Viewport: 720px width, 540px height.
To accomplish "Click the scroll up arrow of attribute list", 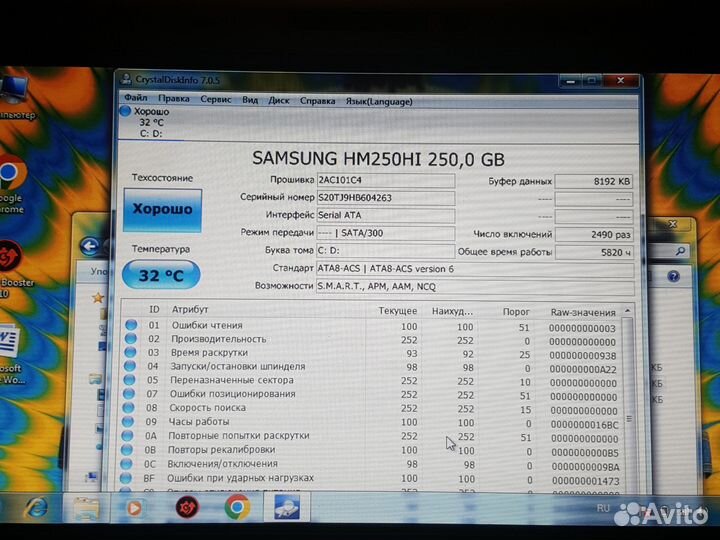I will 627,311.
